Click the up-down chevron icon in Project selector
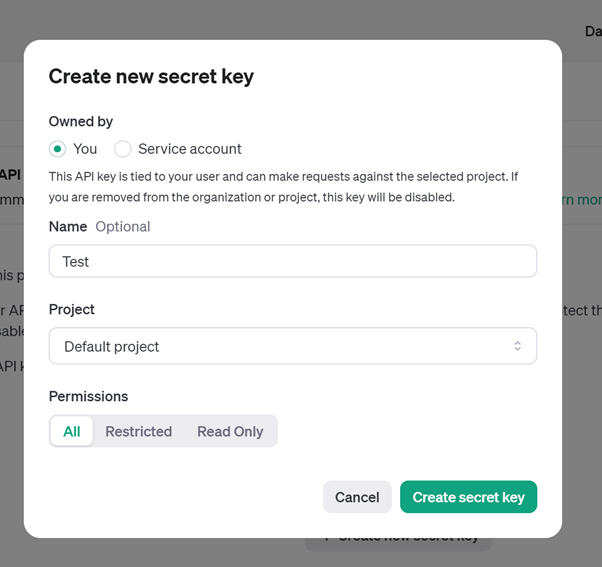This screenshot has width=602, height=567. click(x=517, y=346)
